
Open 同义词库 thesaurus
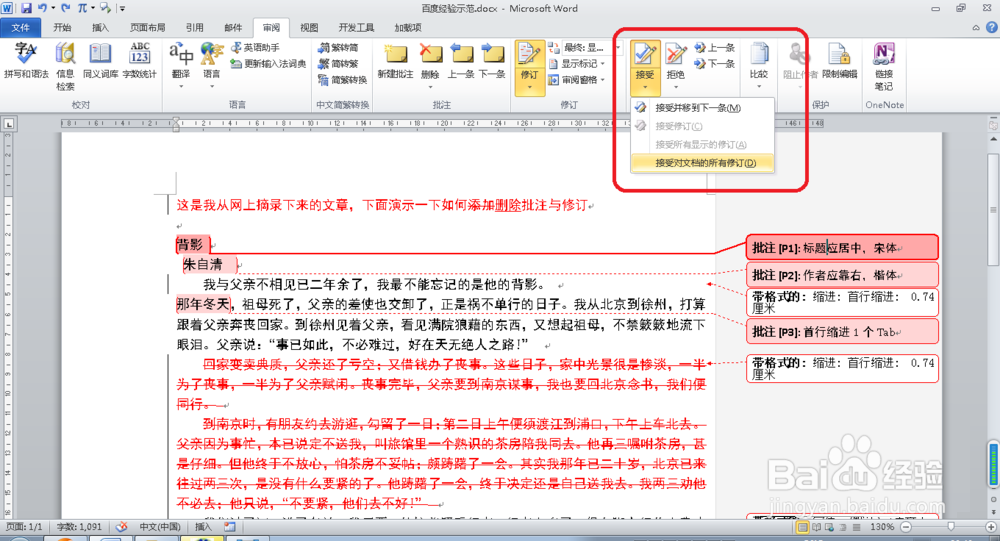(100, 61)
